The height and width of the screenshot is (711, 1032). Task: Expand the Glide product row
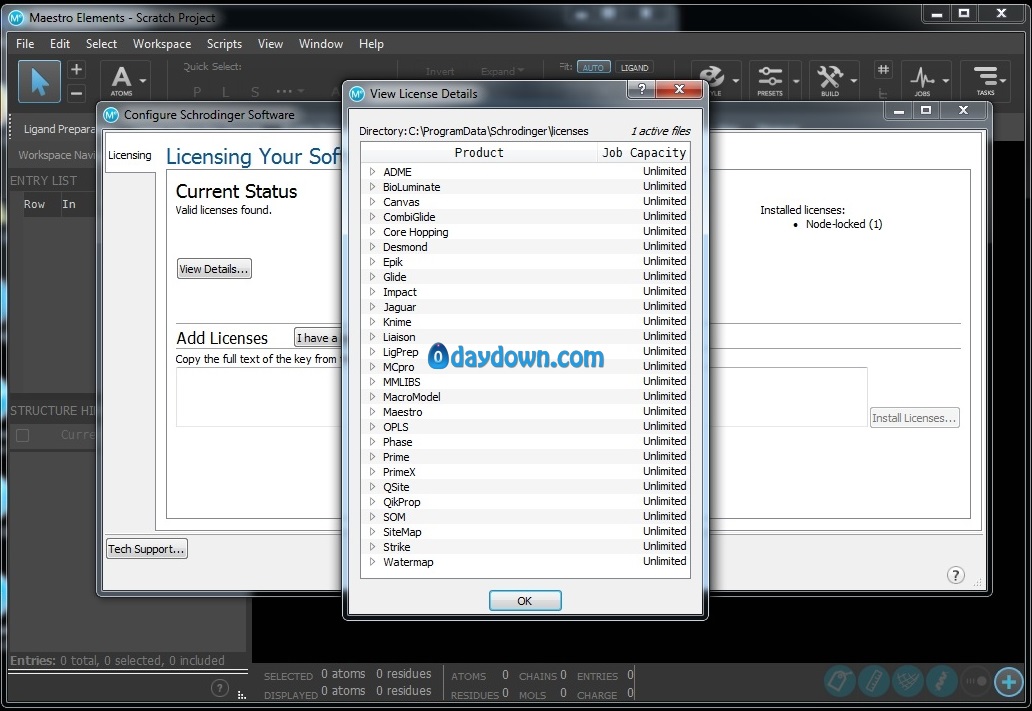[373, 276]
